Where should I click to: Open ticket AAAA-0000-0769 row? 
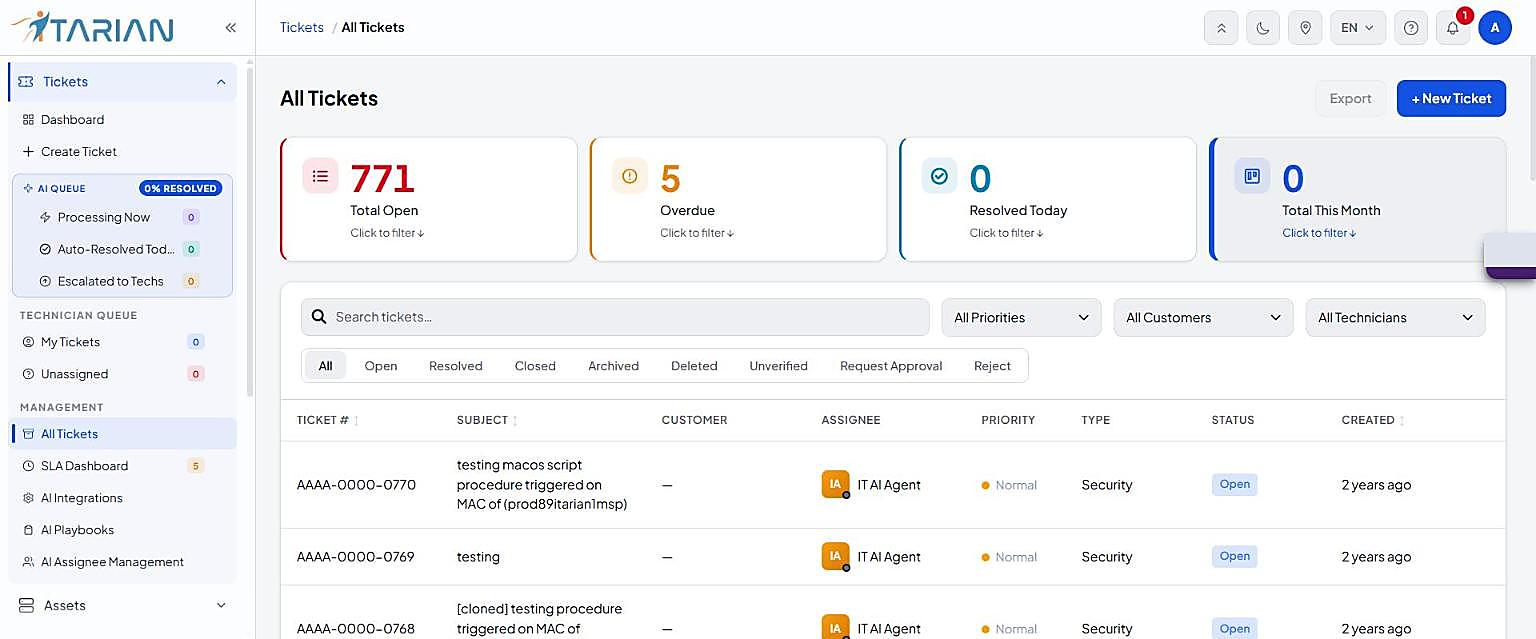click(893, 557)
